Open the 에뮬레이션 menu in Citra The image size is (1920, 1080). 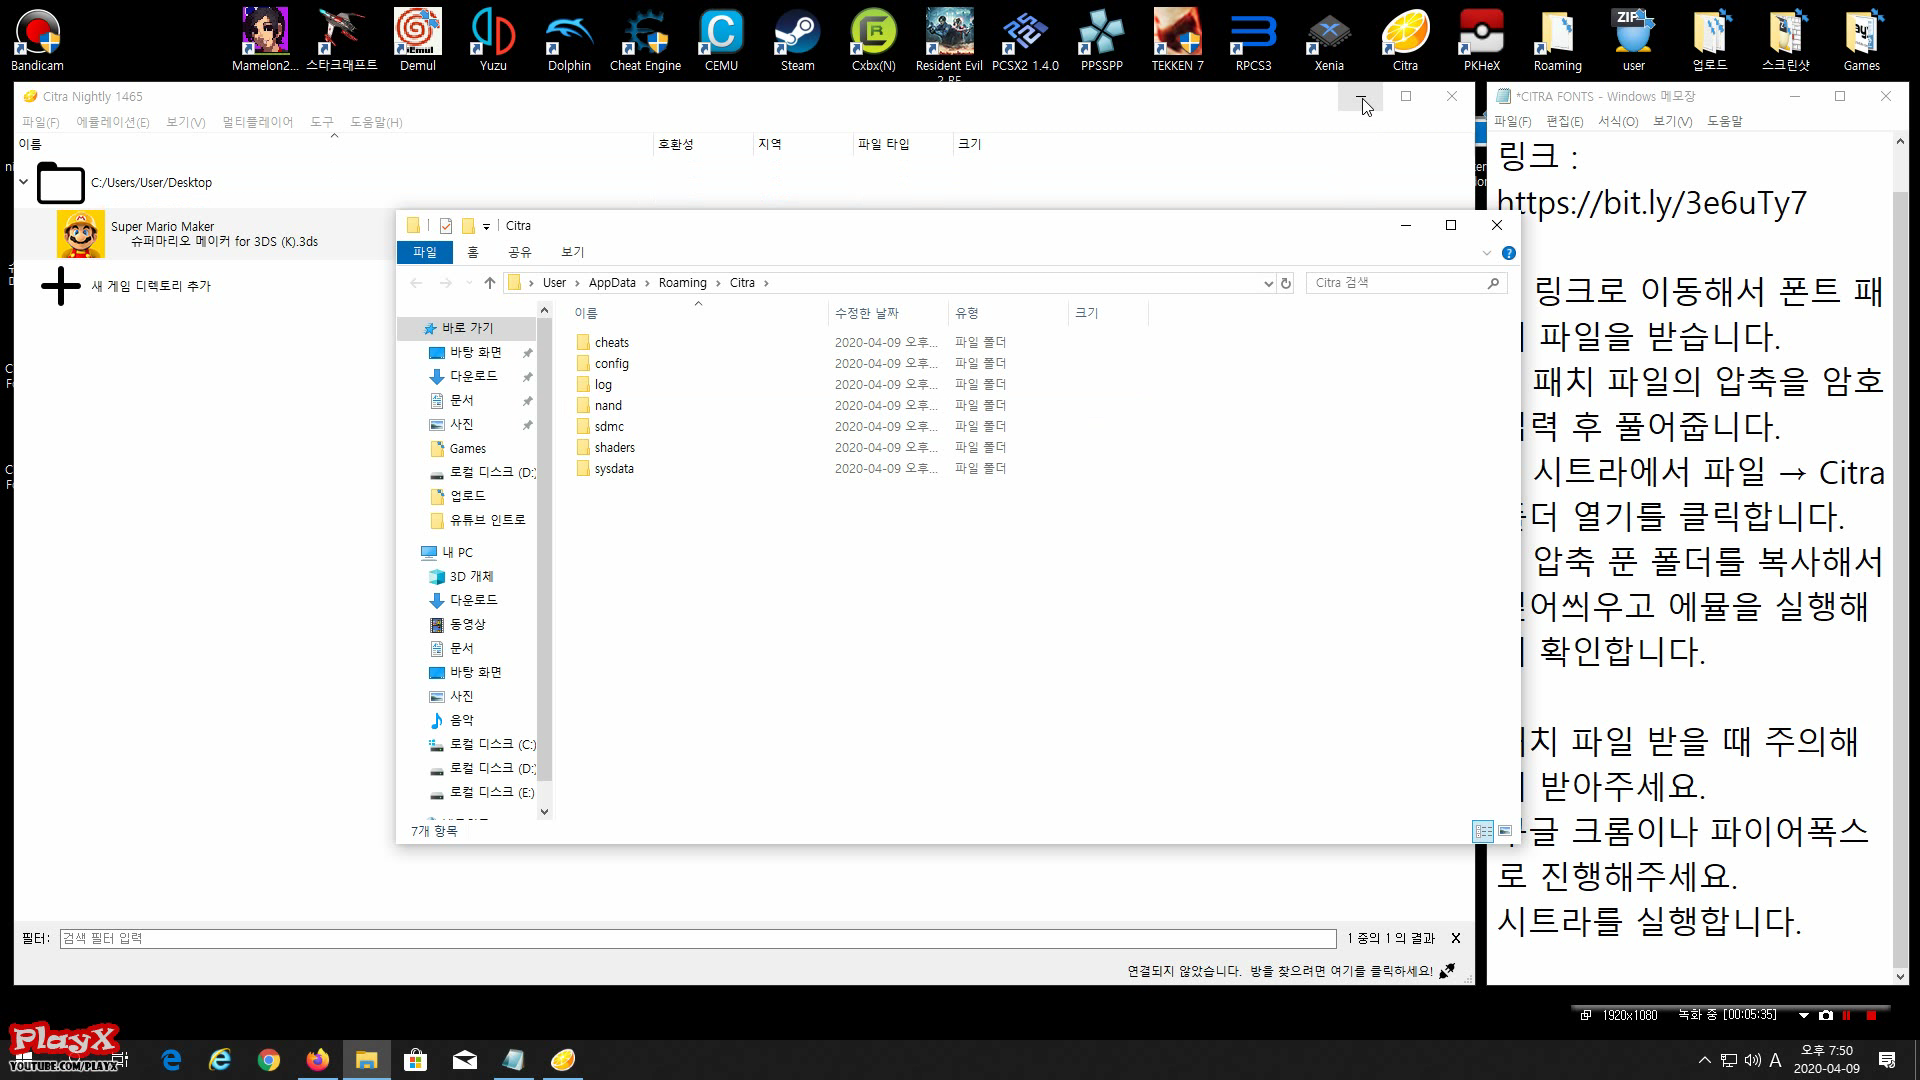tap(112, 122)
